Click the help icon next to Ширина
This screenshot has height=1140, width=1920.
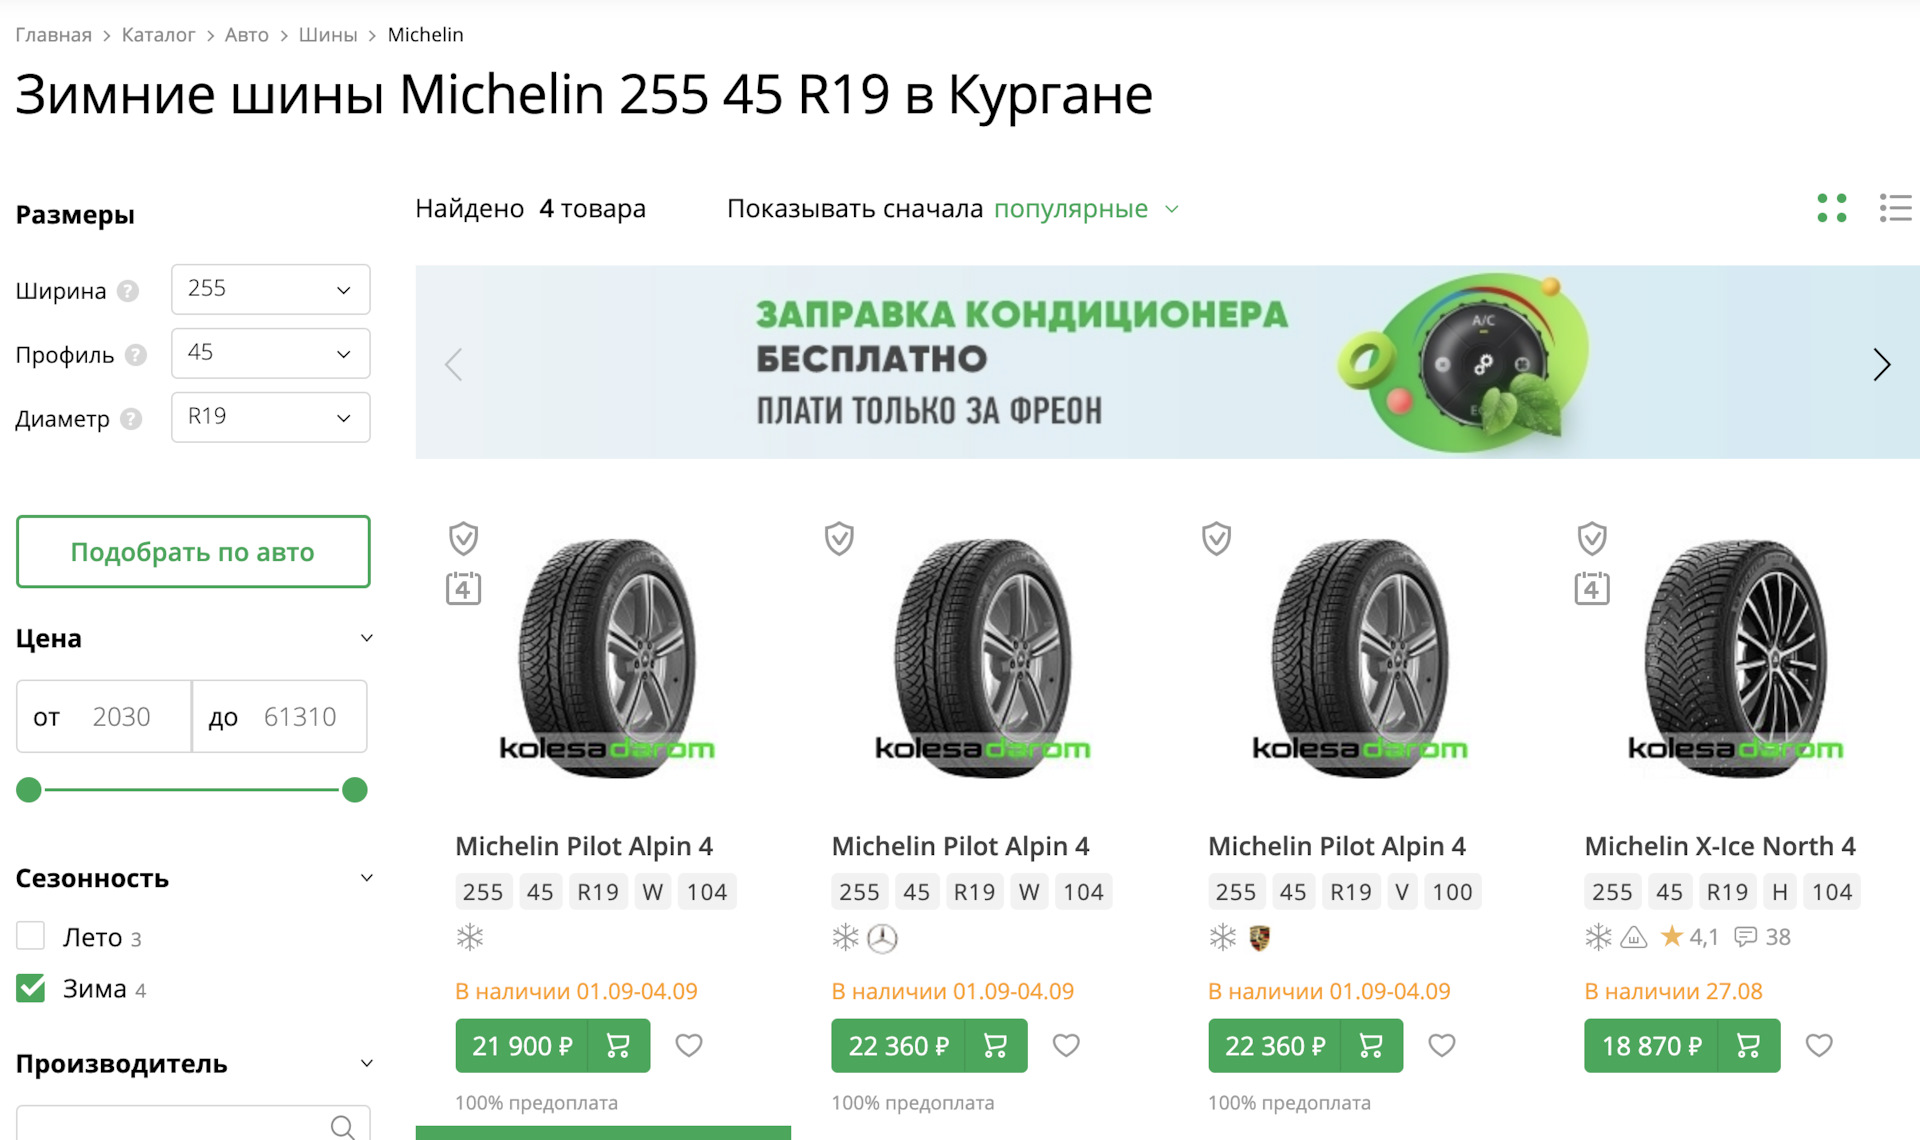[x=128, y=291]
